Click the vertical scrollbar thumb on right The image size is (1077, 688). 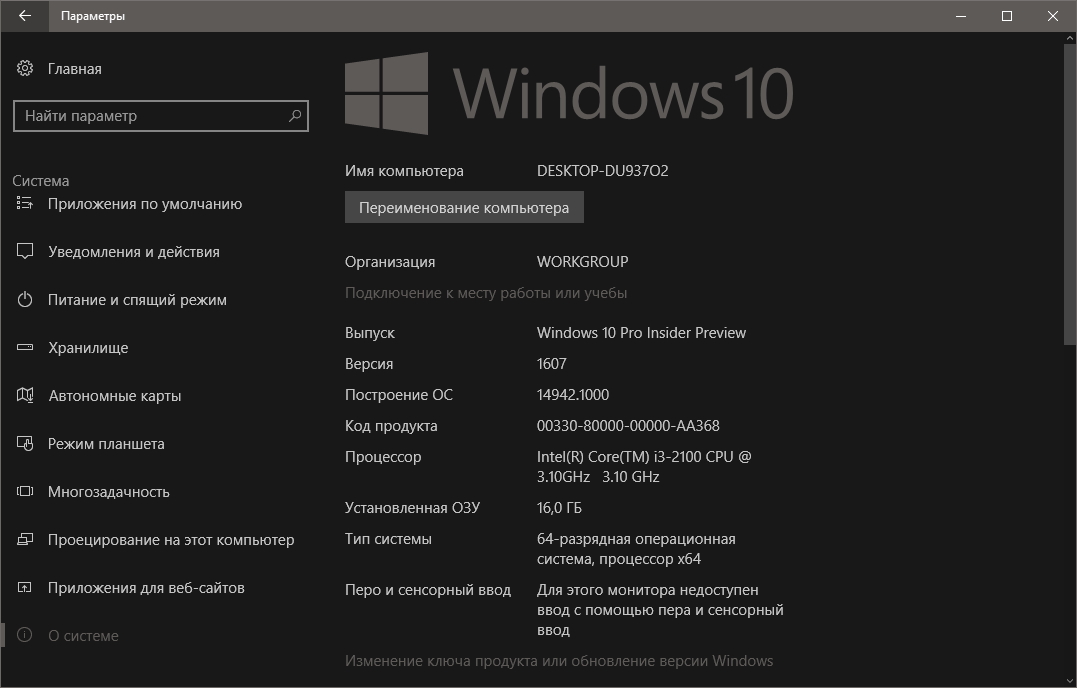point(1070,194)
